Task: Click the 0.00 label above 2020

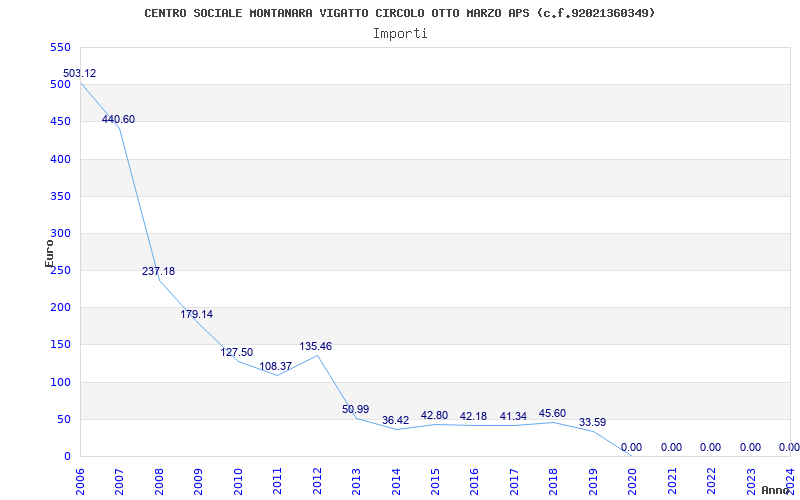Action: point(632,447)
